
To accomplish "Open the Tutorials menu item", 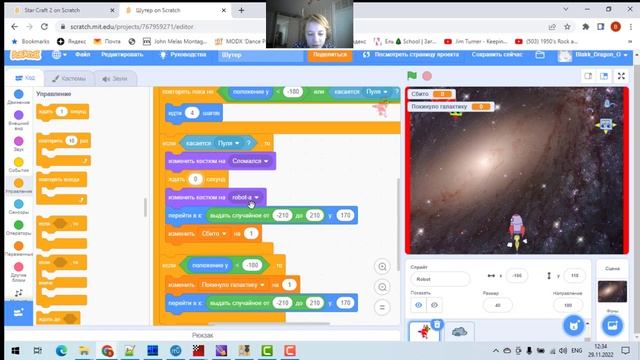I will click(184, 55).
